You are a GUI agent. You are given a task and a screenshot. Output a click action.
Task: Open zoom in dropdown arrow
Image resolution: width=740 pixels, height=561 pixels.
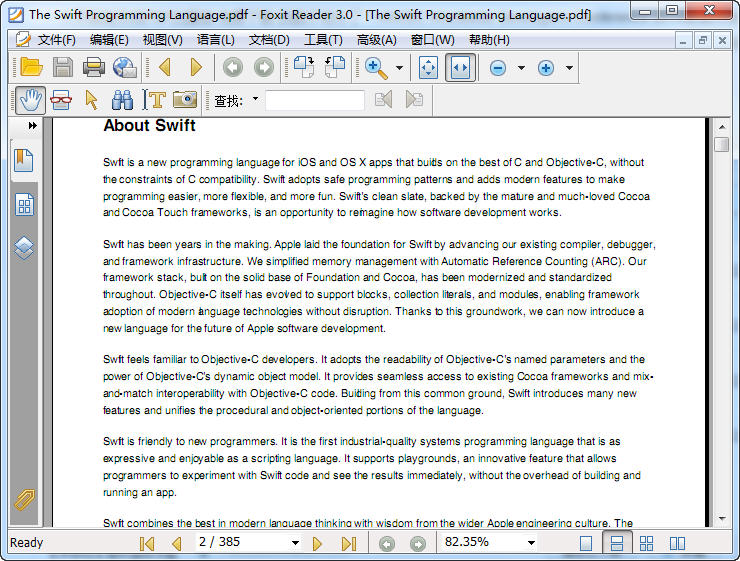click(570, 68)
